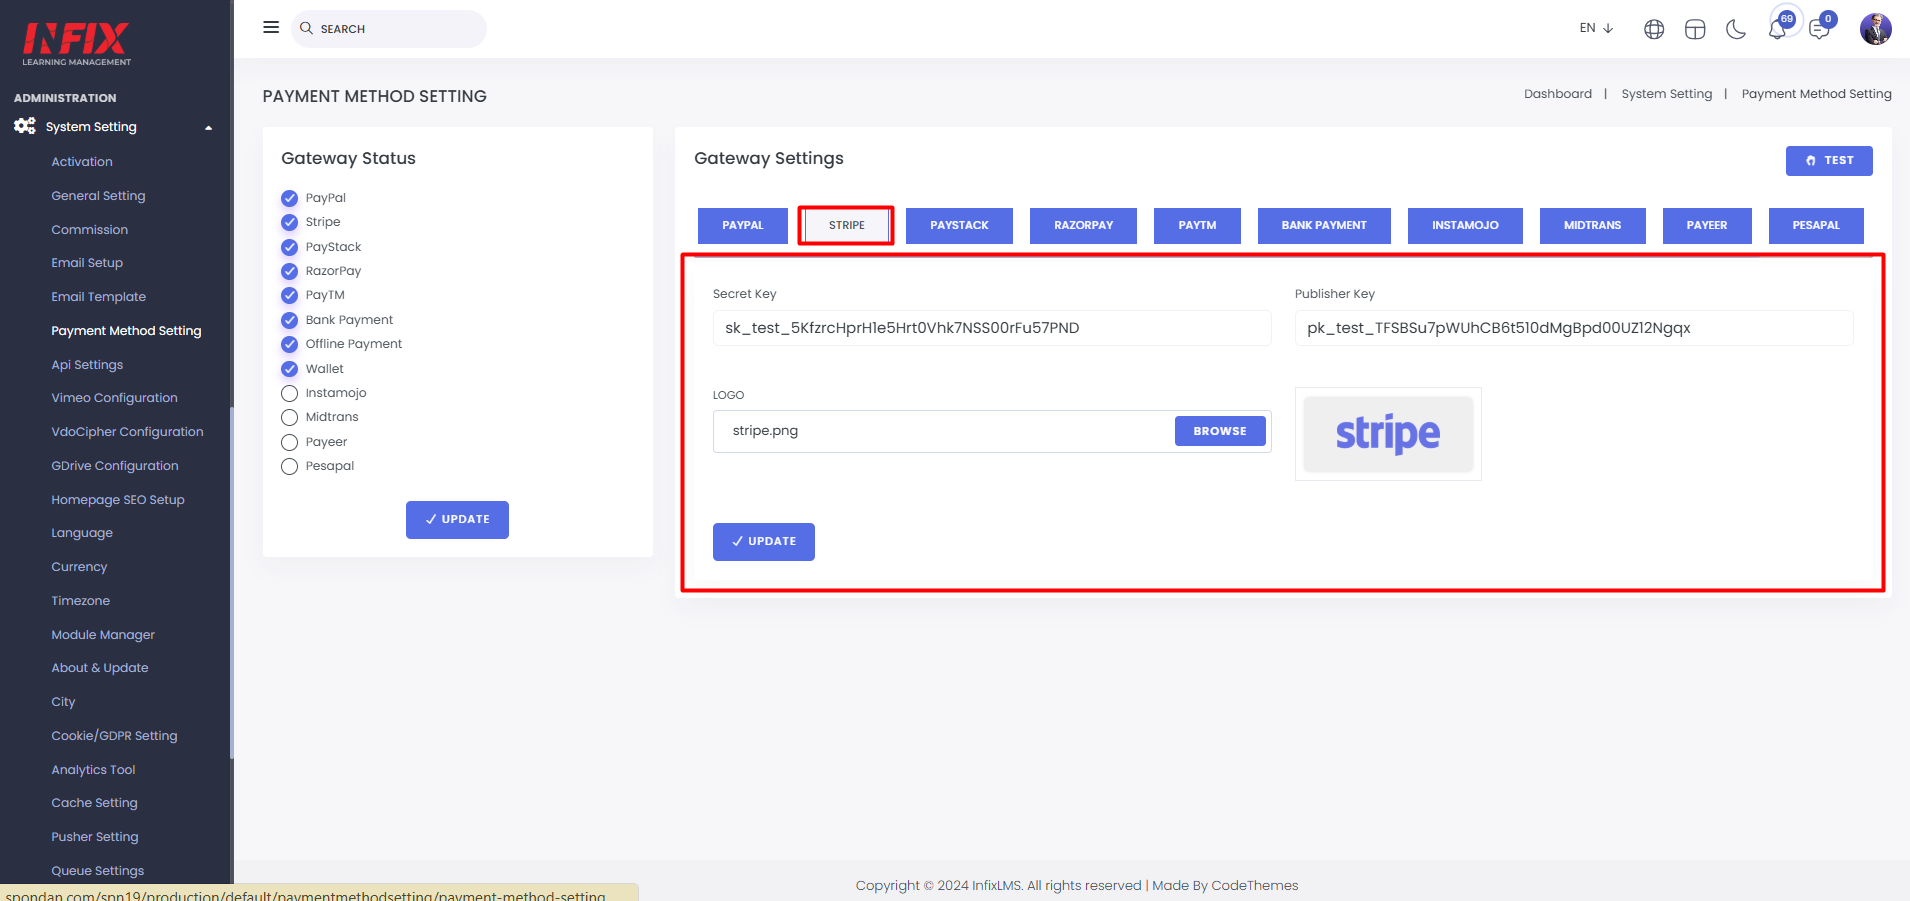This screenshot has height=901, width=1910.
Task: Open Commission in sidebar
Action: [x=90, y=230]
